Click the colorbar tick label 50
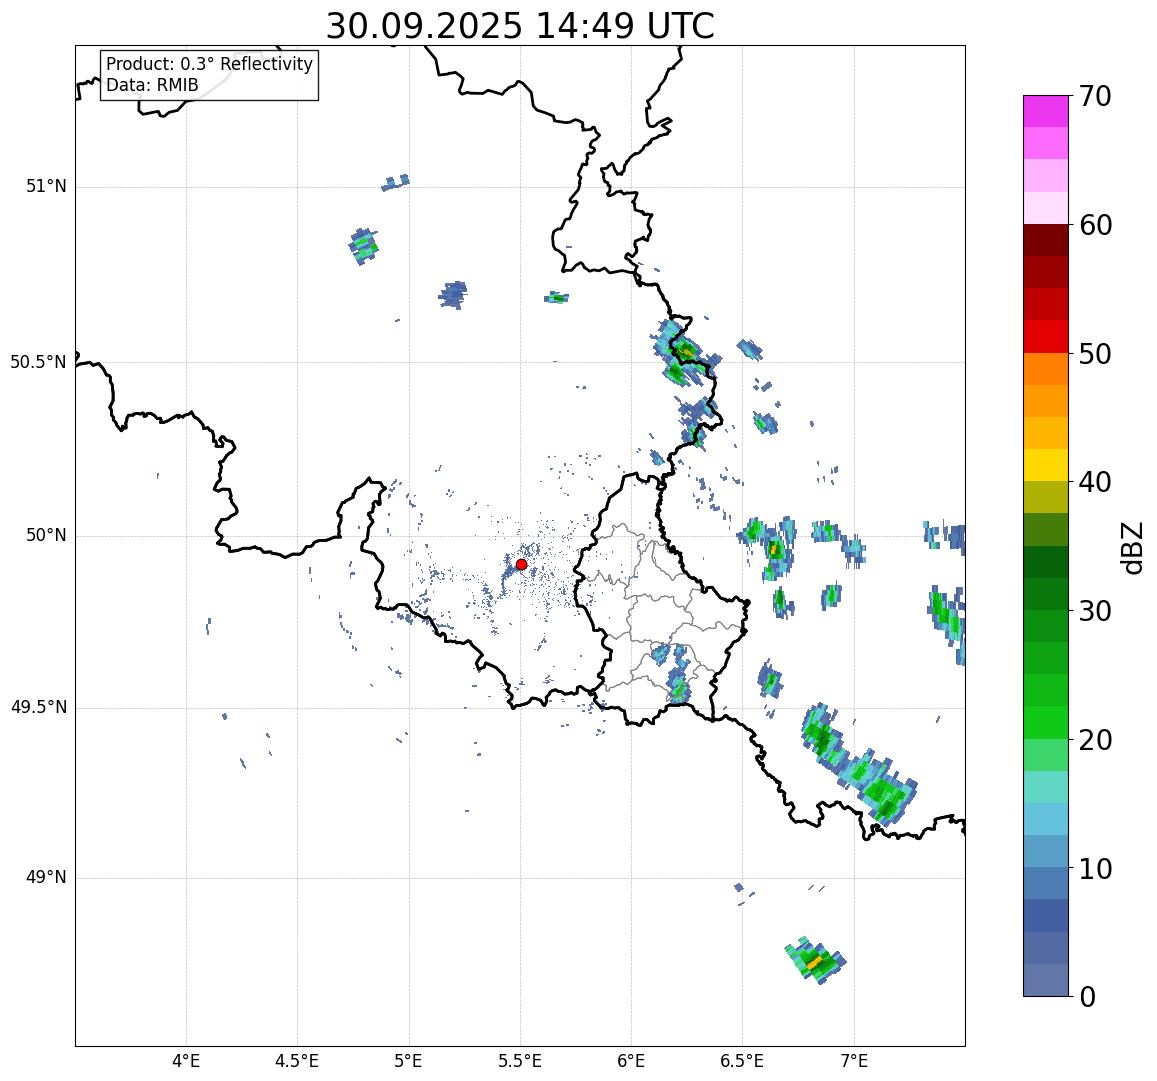Viewport: 1157px width, 1081px height. click(x=1095, y=353)
